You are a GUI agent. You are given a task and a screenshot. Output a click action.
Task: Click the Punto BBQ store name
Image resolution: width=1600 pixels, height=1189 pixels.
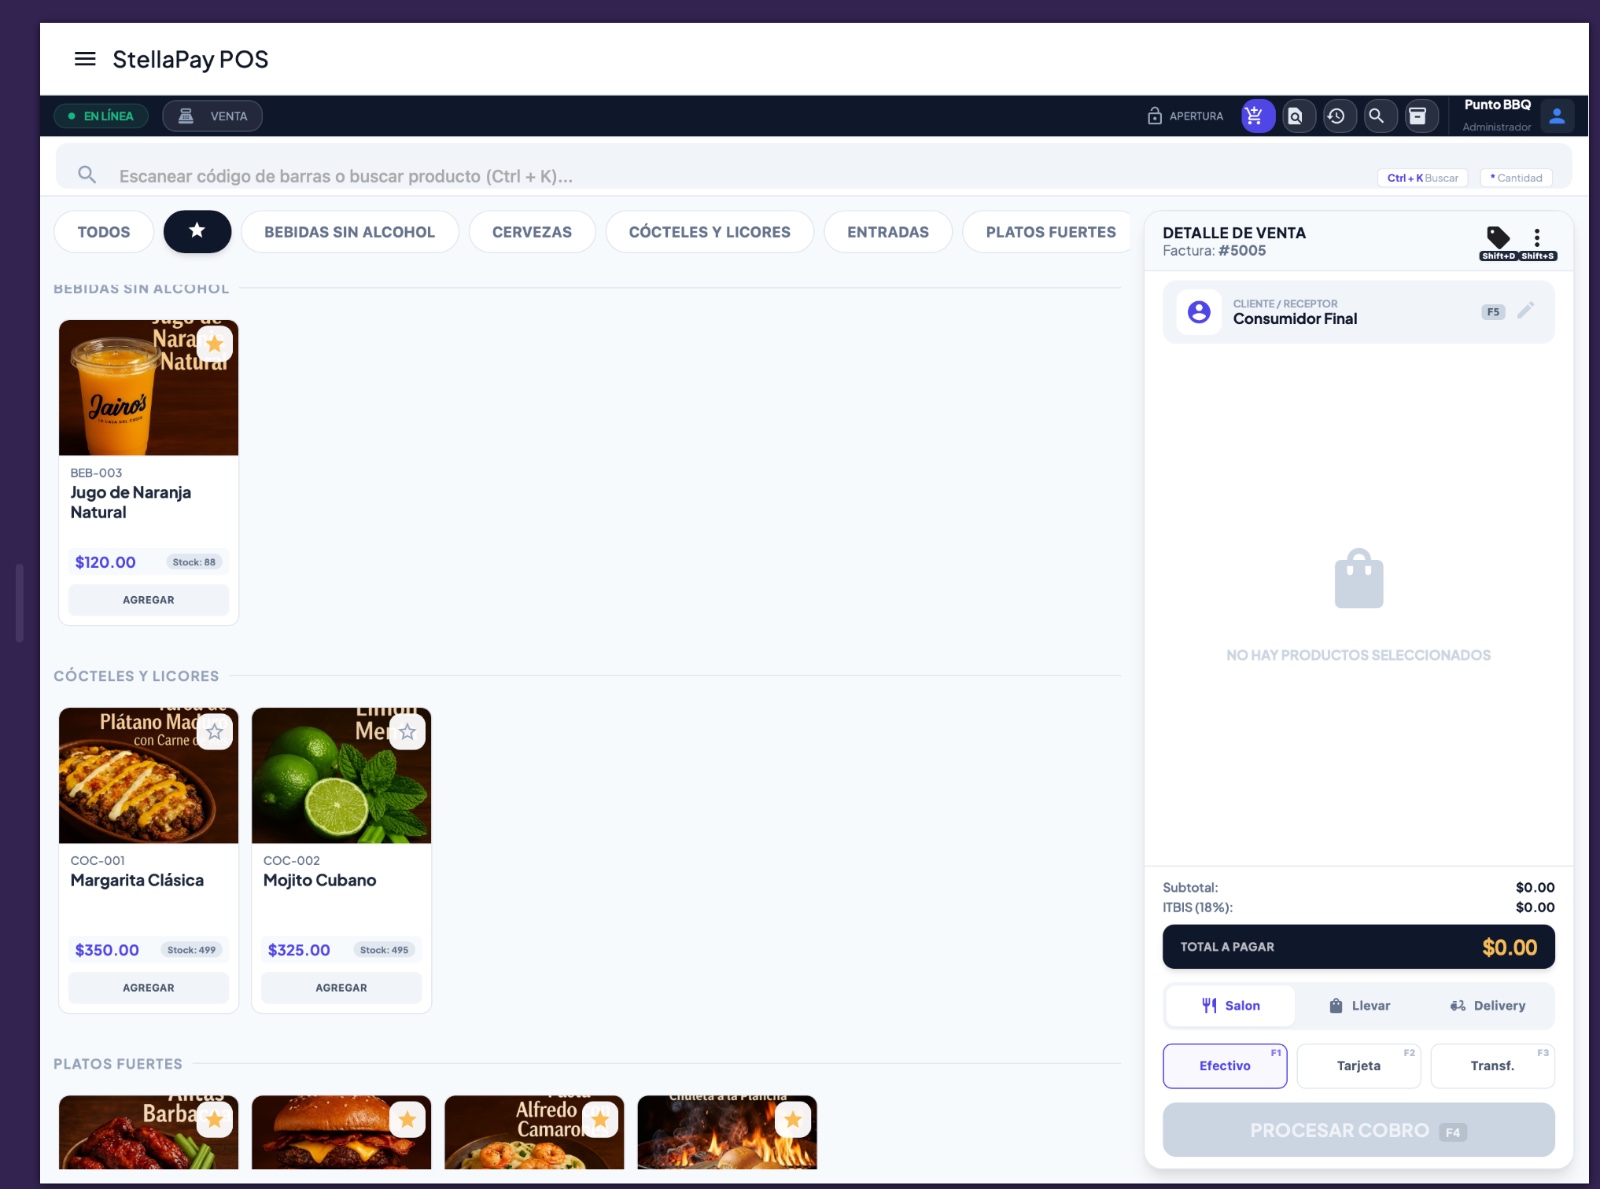pyautogui.click(x=1497, y=105)
